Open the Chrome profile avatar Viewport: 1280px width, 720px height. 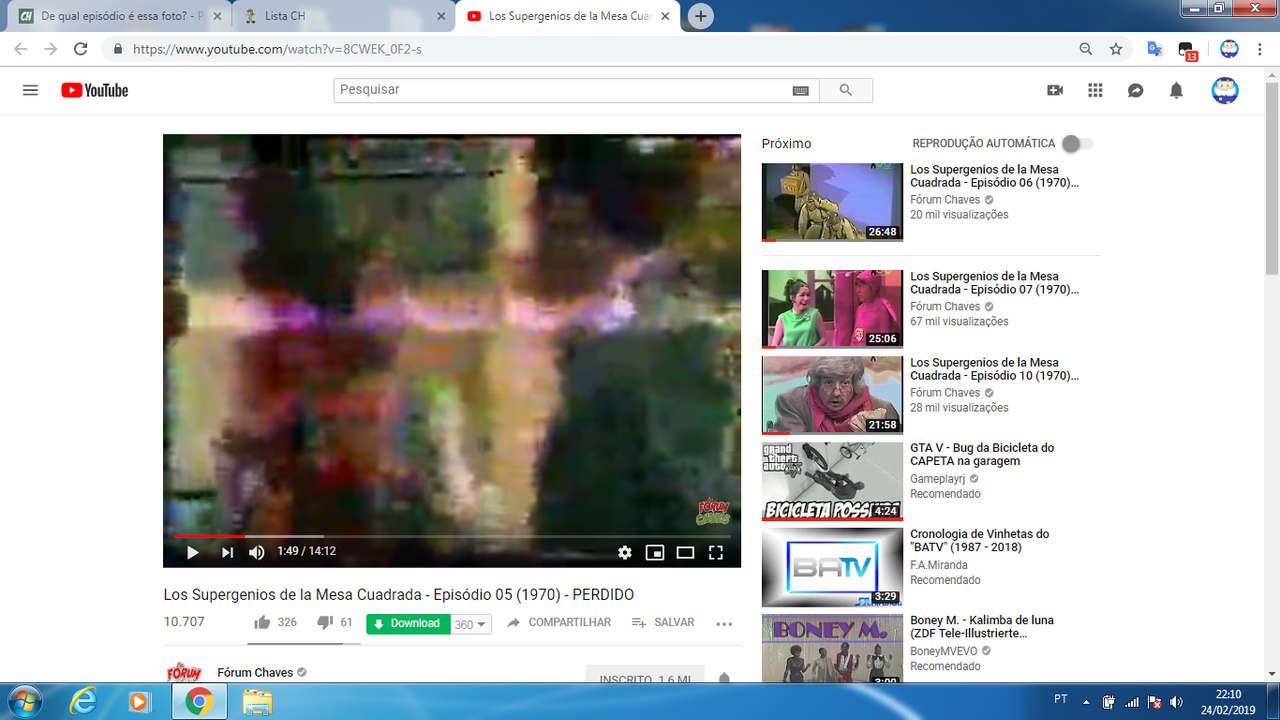pyautogui.click(x=1230, y=49)
